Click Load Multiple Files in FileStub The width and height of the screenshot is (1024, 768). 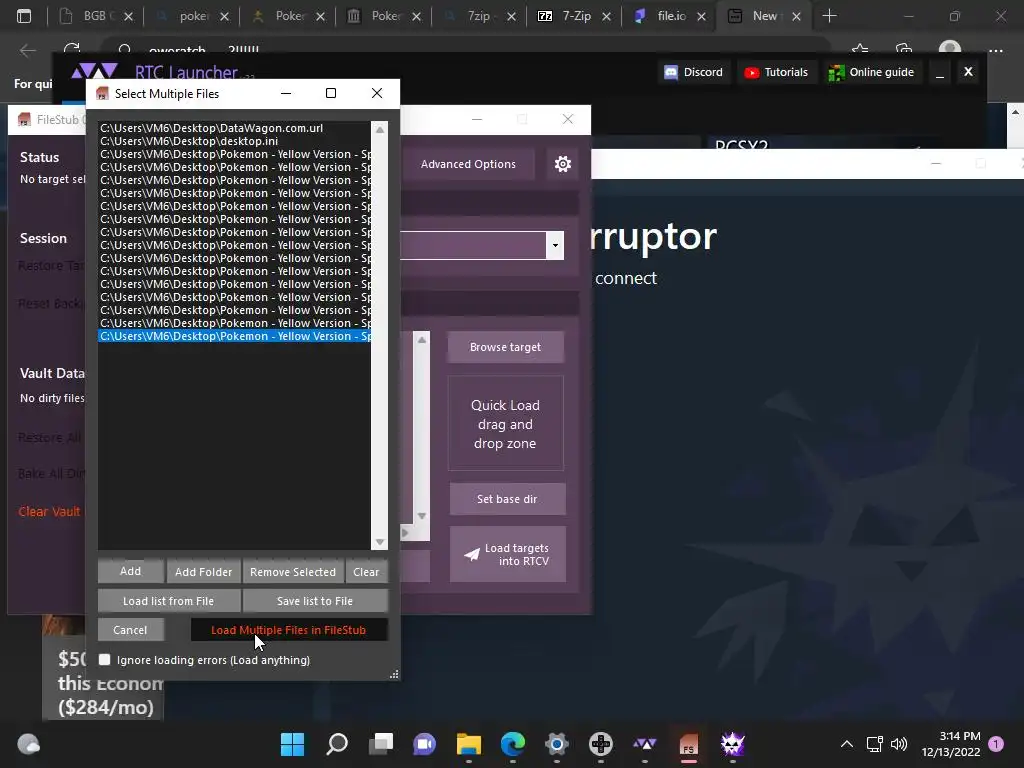288,630
